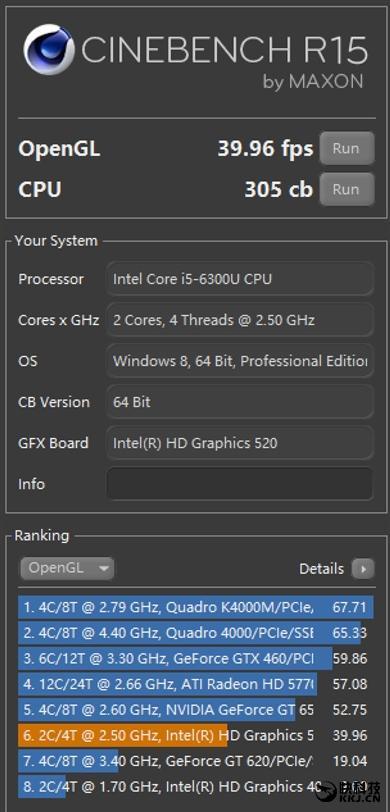Click the CB Version 64 Bit field
This screenshot has width=390, height=812.
tap(239, 402)
